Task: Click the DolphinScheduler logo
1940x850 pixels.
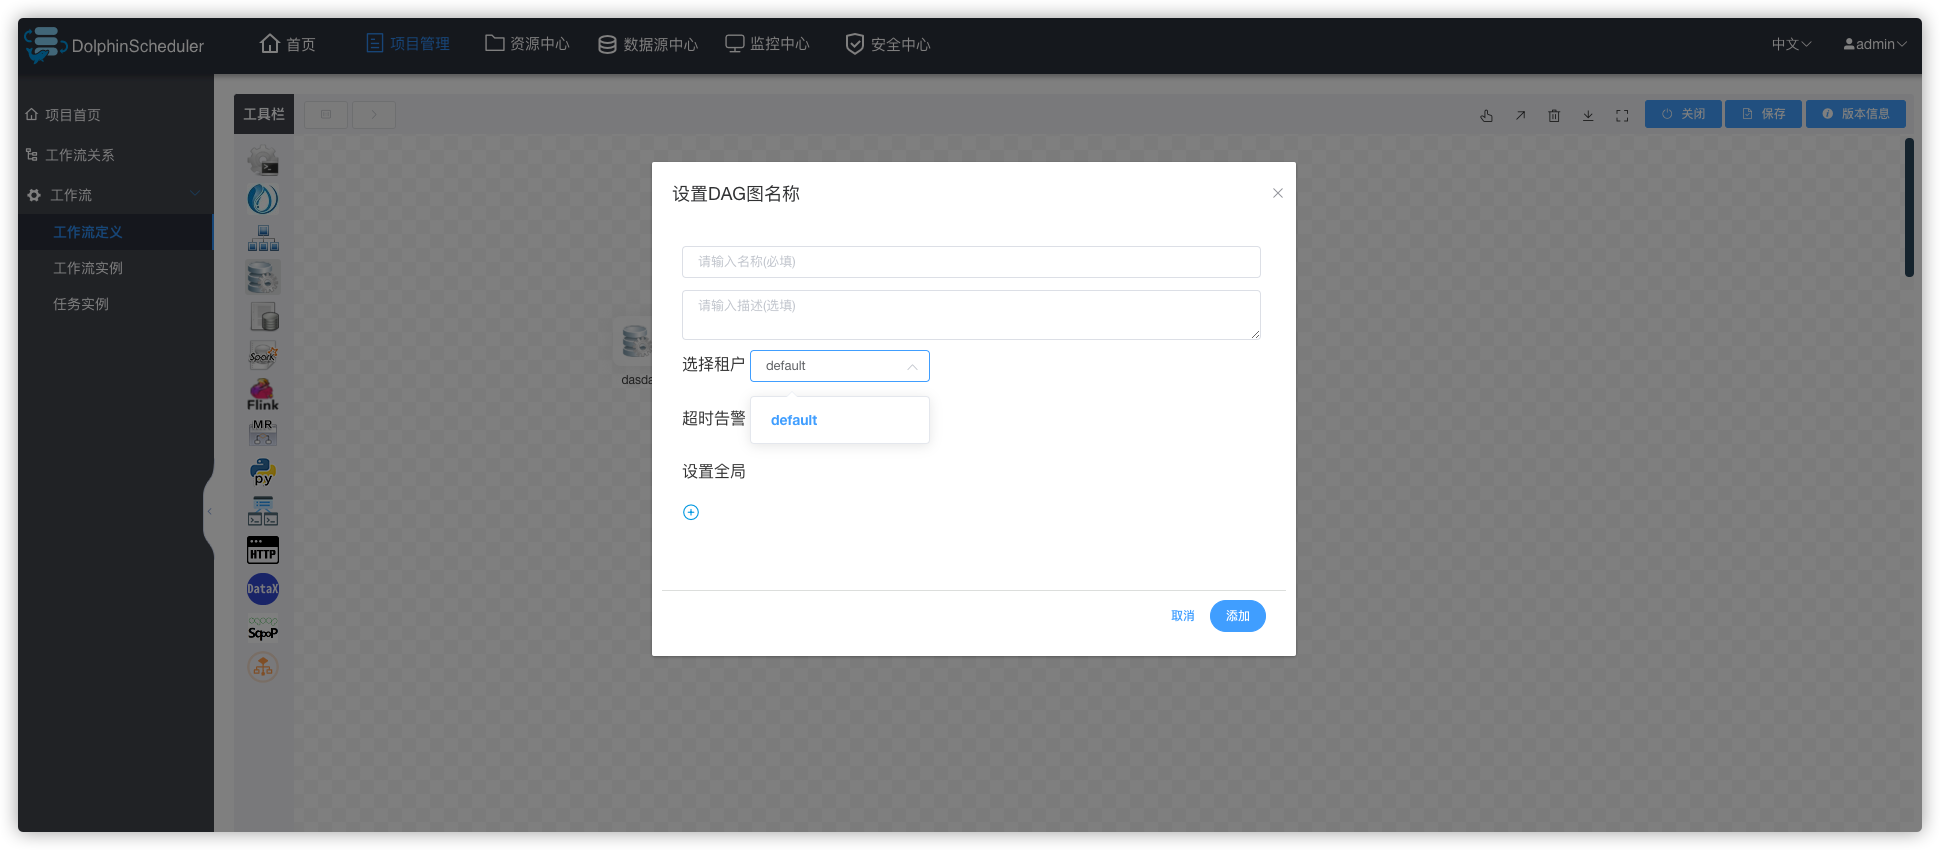Action: (114, 45)
